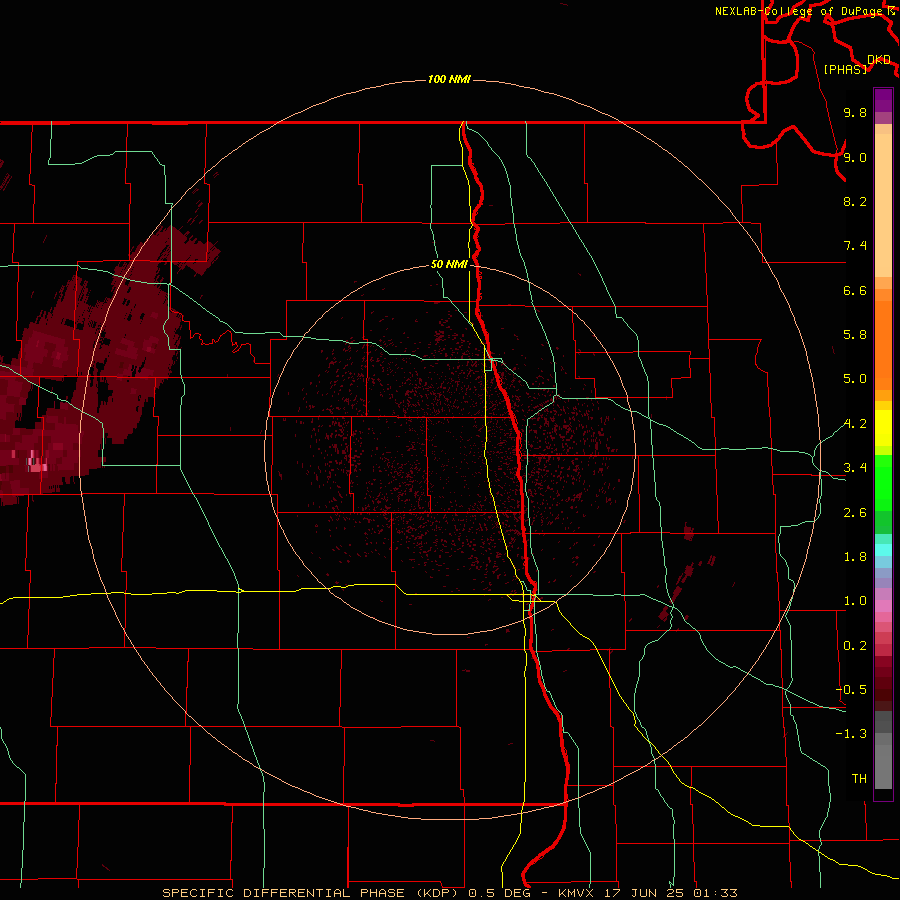Select the 0.2 scale value
The image size is (900, 900).
(x=855, y=646)
